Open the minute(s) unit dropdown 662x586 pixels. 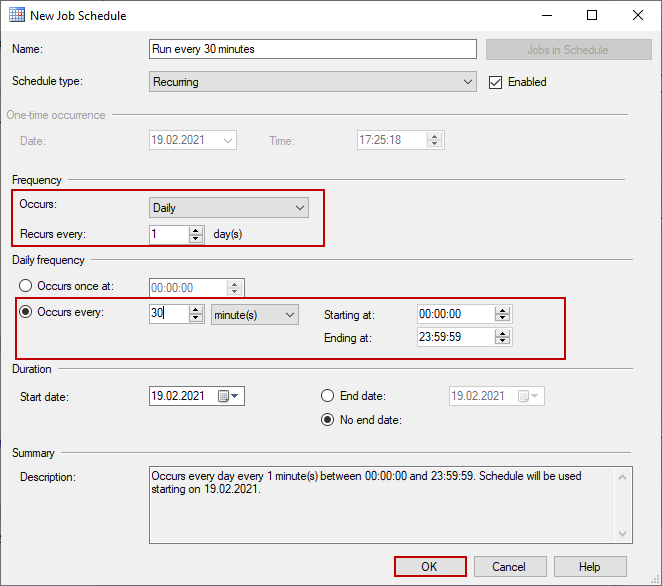[255, 315]
